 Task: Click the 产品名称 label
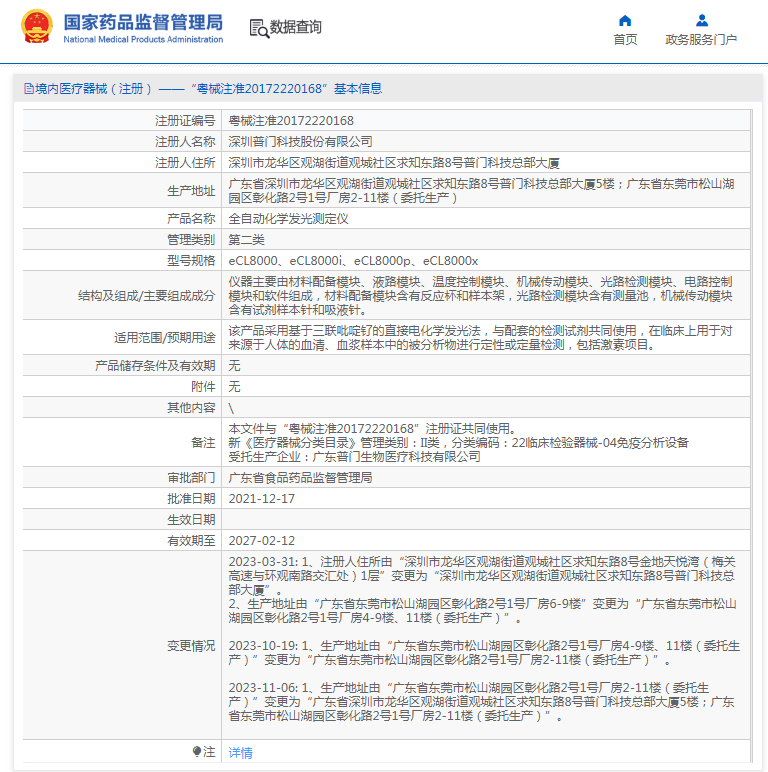tap(191, 219)
